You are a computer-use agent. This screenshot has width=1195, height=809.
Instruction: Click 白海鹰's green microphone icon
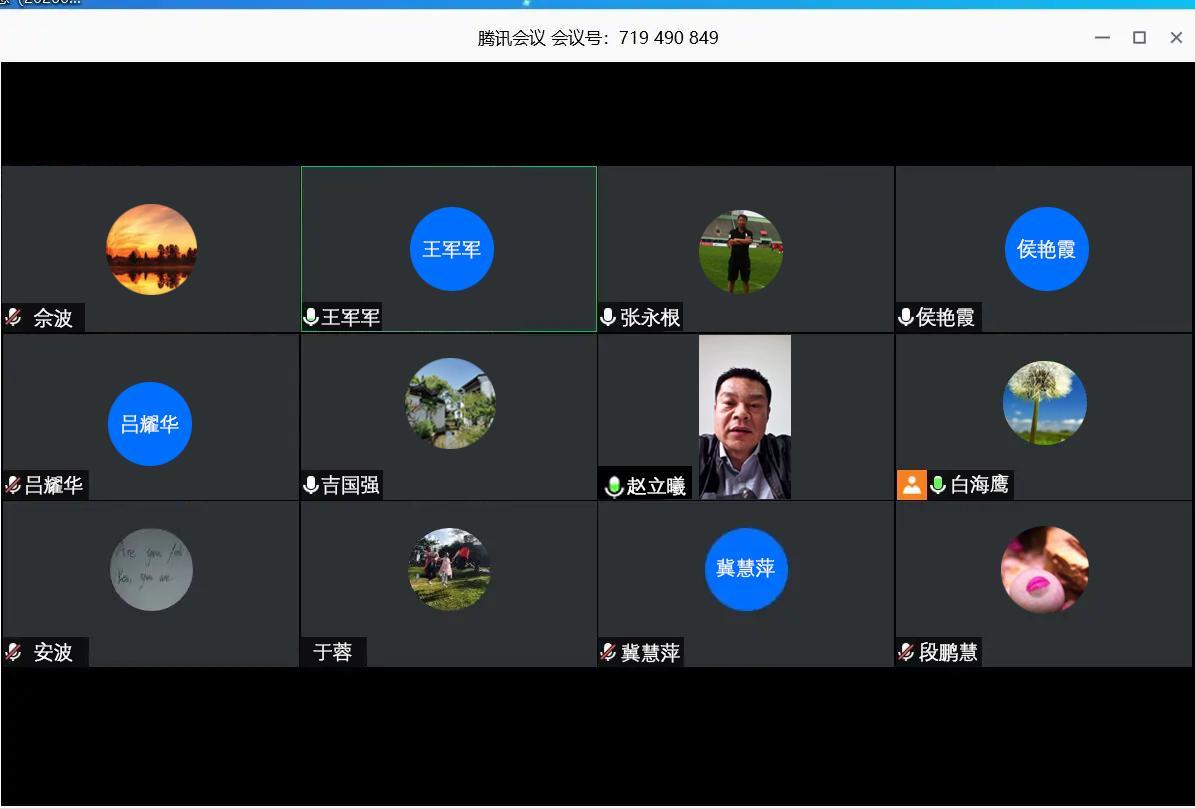937,485
